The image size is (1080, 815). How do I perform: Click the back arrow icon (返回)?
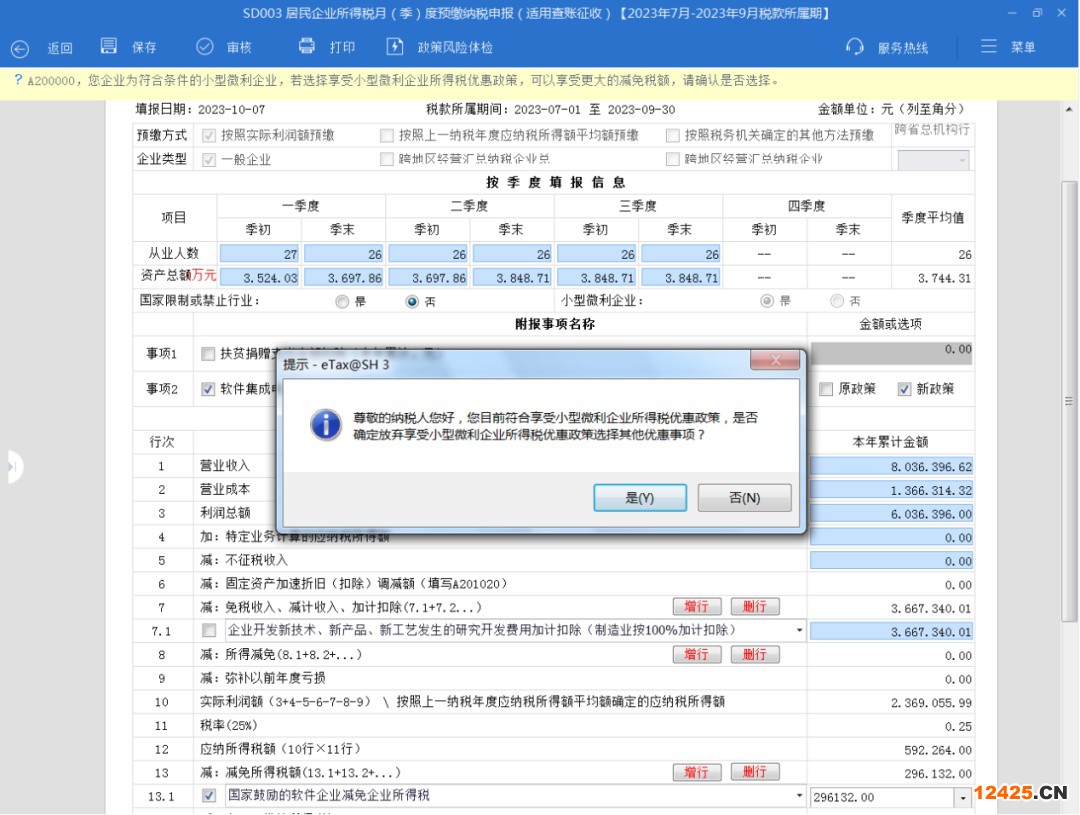point(20,48)
